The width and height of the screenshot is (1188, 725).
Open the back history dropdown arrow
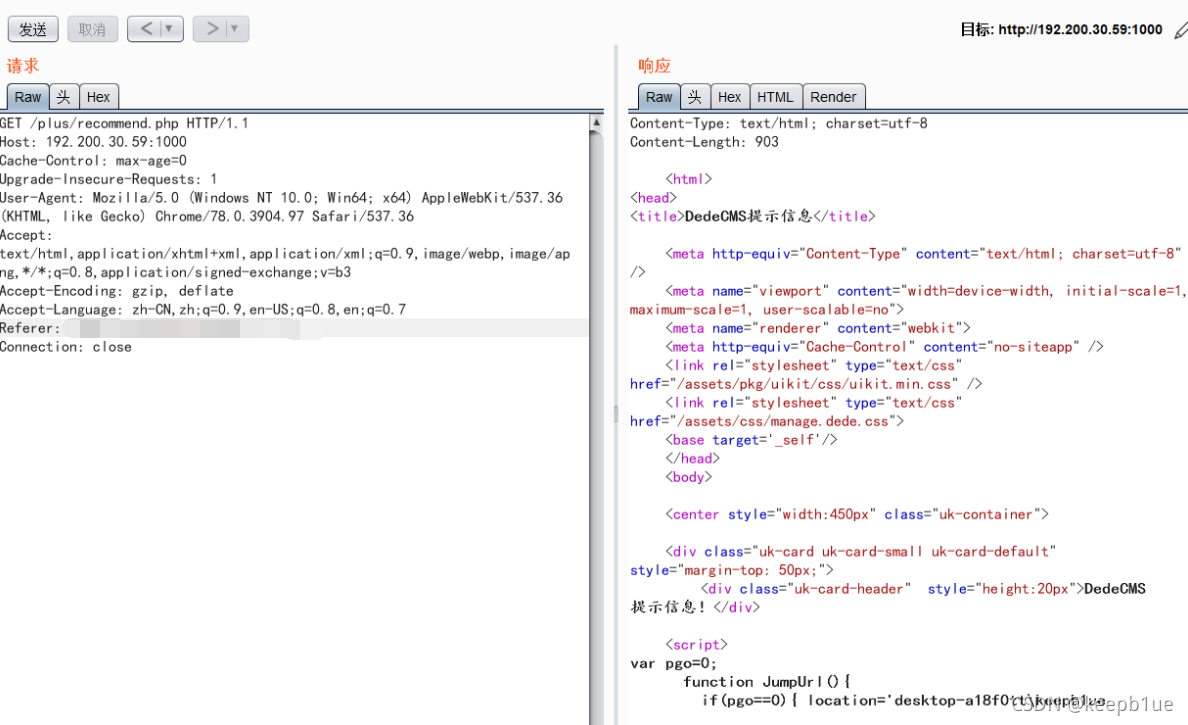(169, 29)
